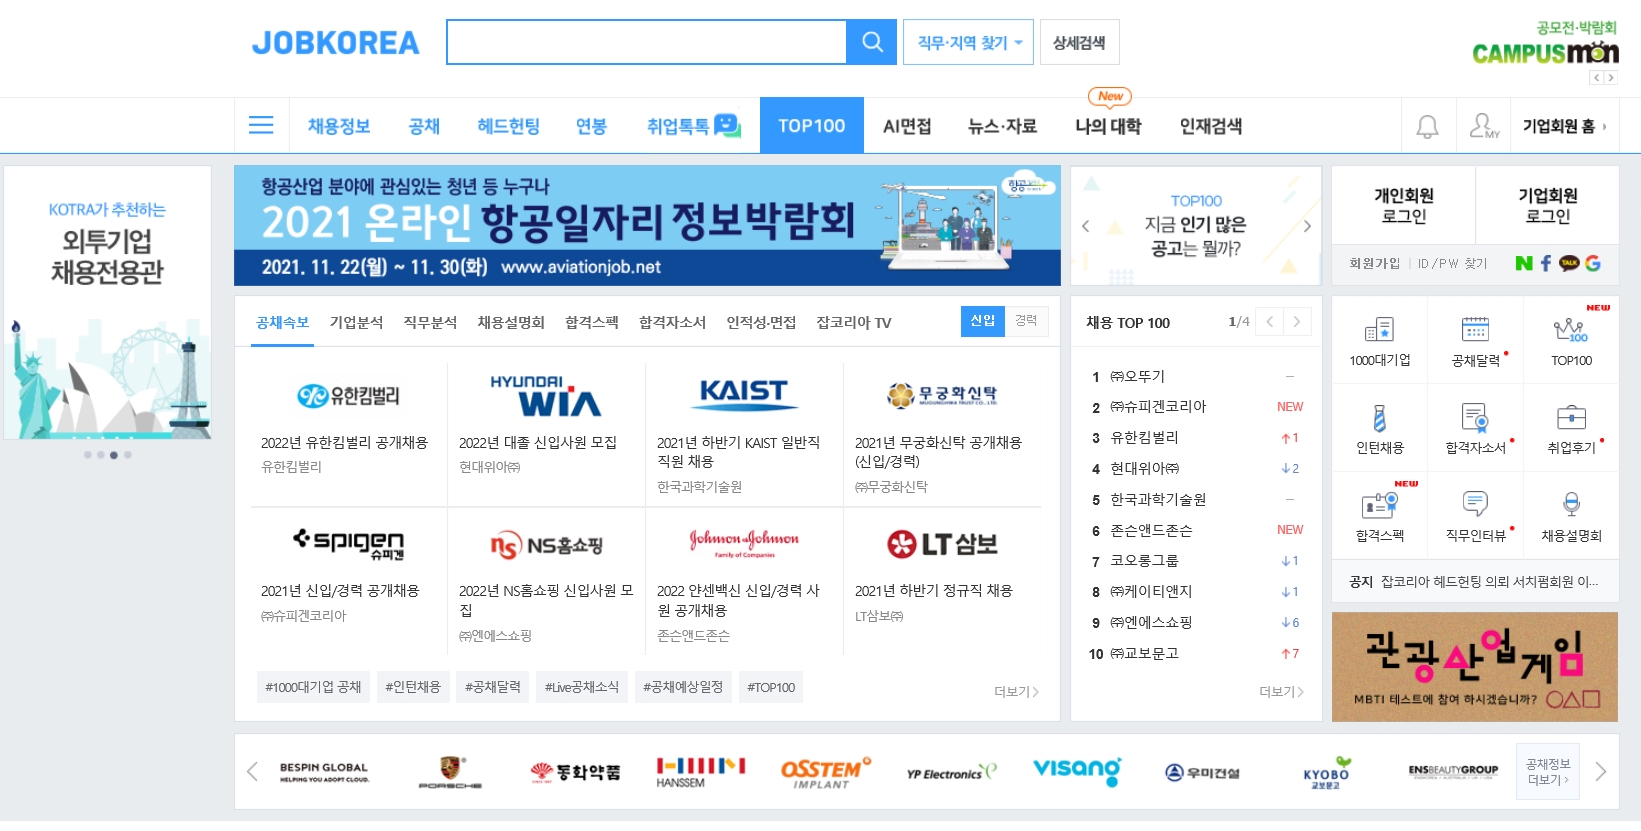This screenshot has width=1641, height=831.
Task: Switch to the 잡코리아 TV tab
Action: [853, 322]
